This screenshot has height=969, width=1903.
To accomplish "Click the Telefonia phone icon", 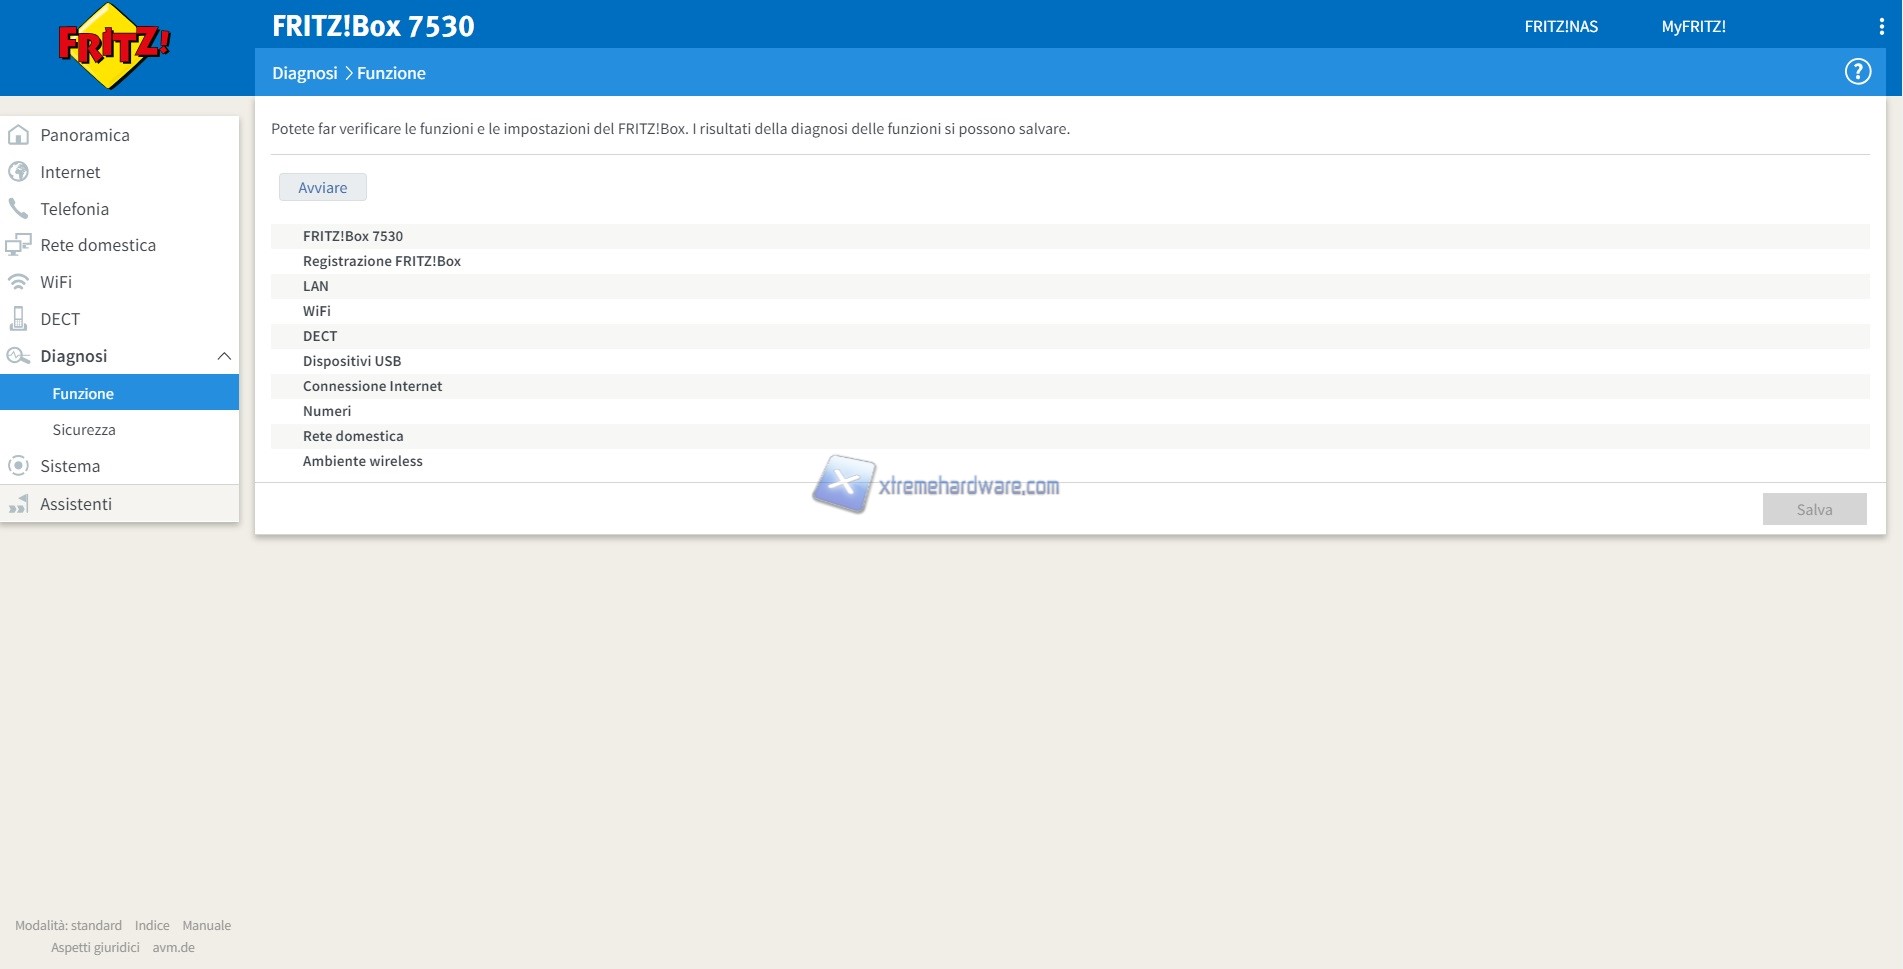I will tap(18, 209).
